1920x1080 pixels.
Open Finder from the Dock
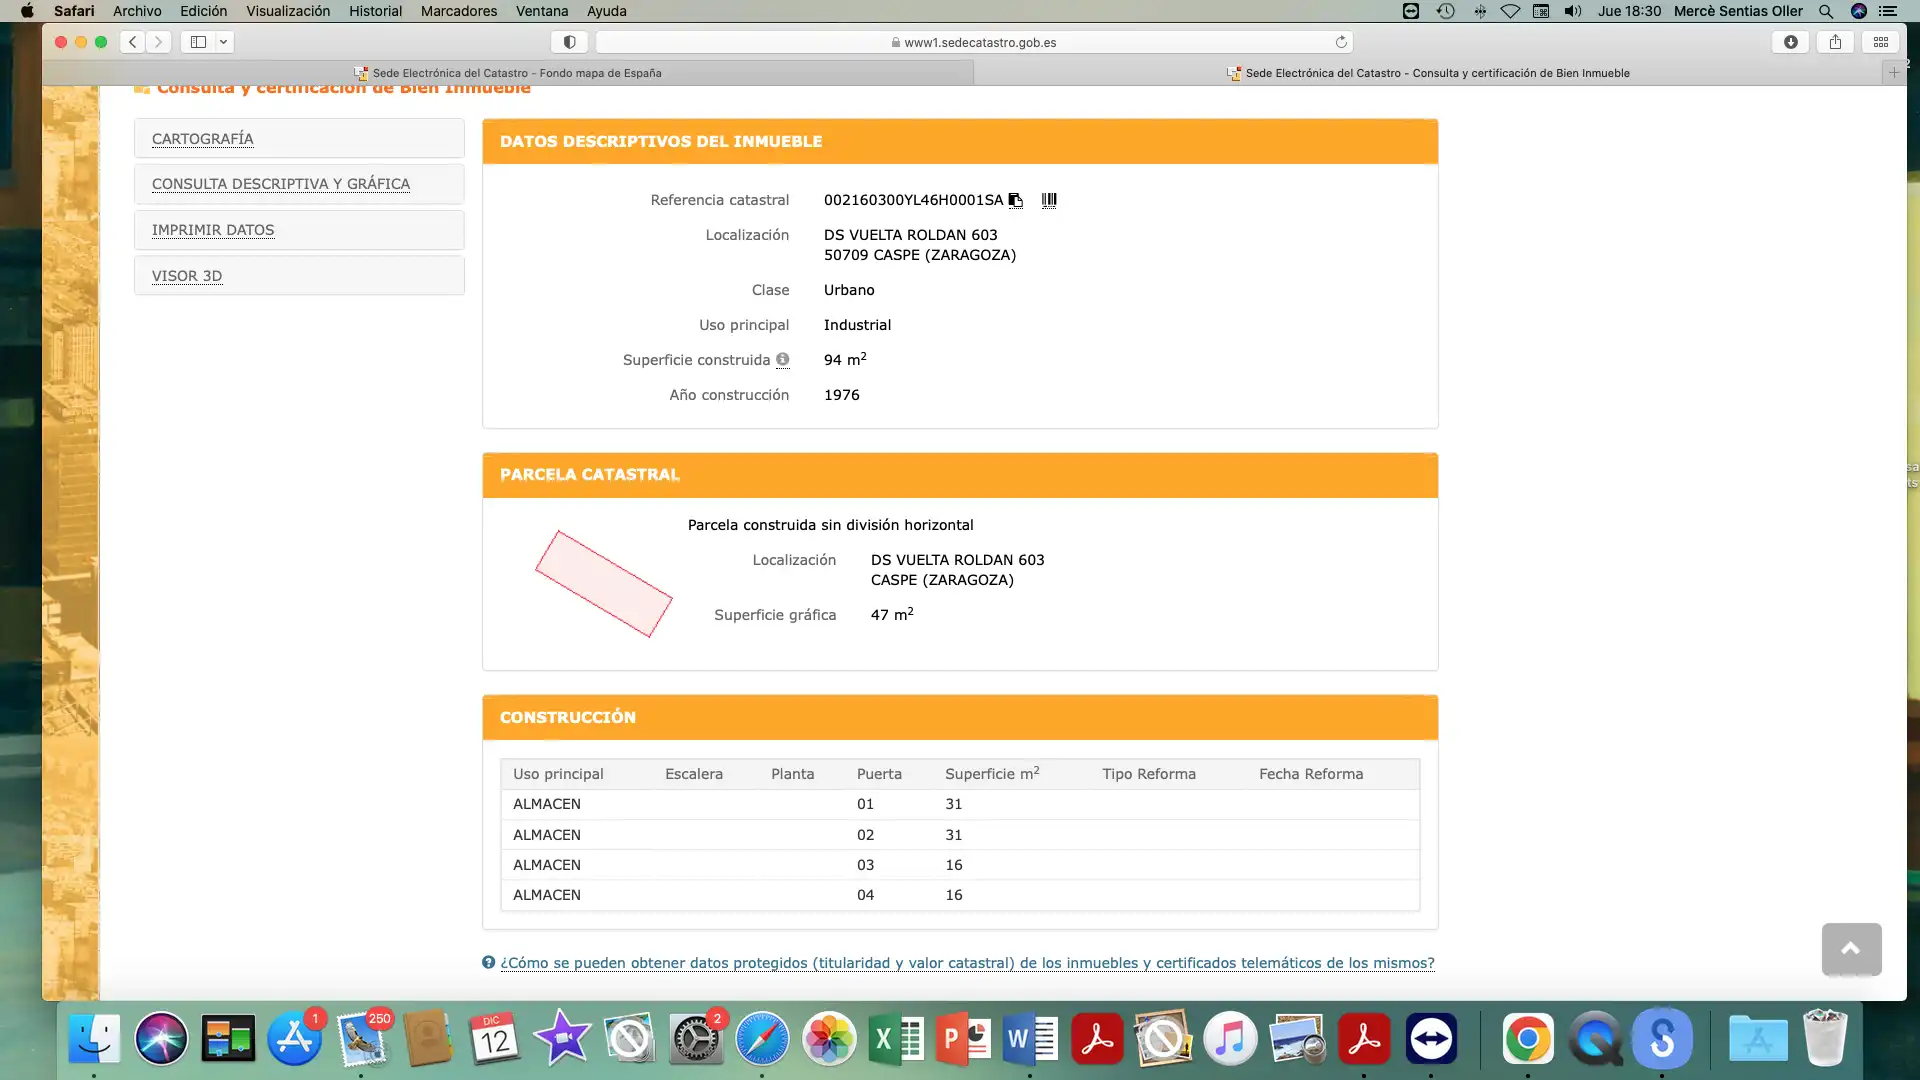(94, 1039)
